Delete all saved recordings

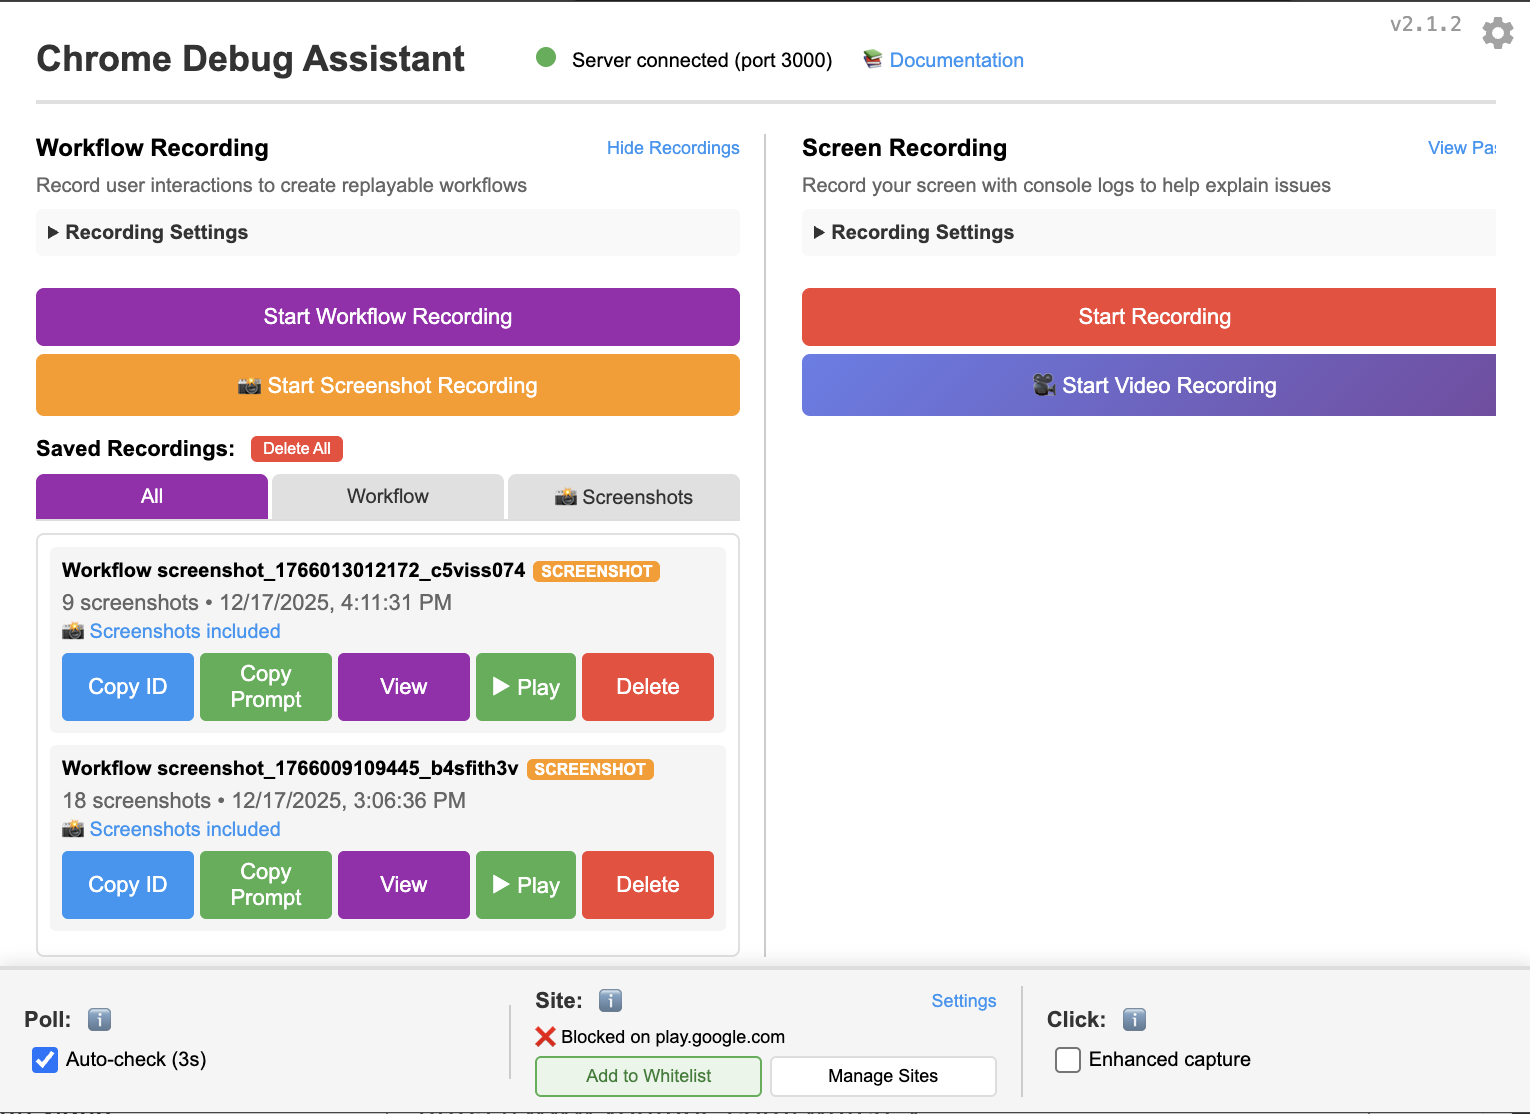click(296, 448)
